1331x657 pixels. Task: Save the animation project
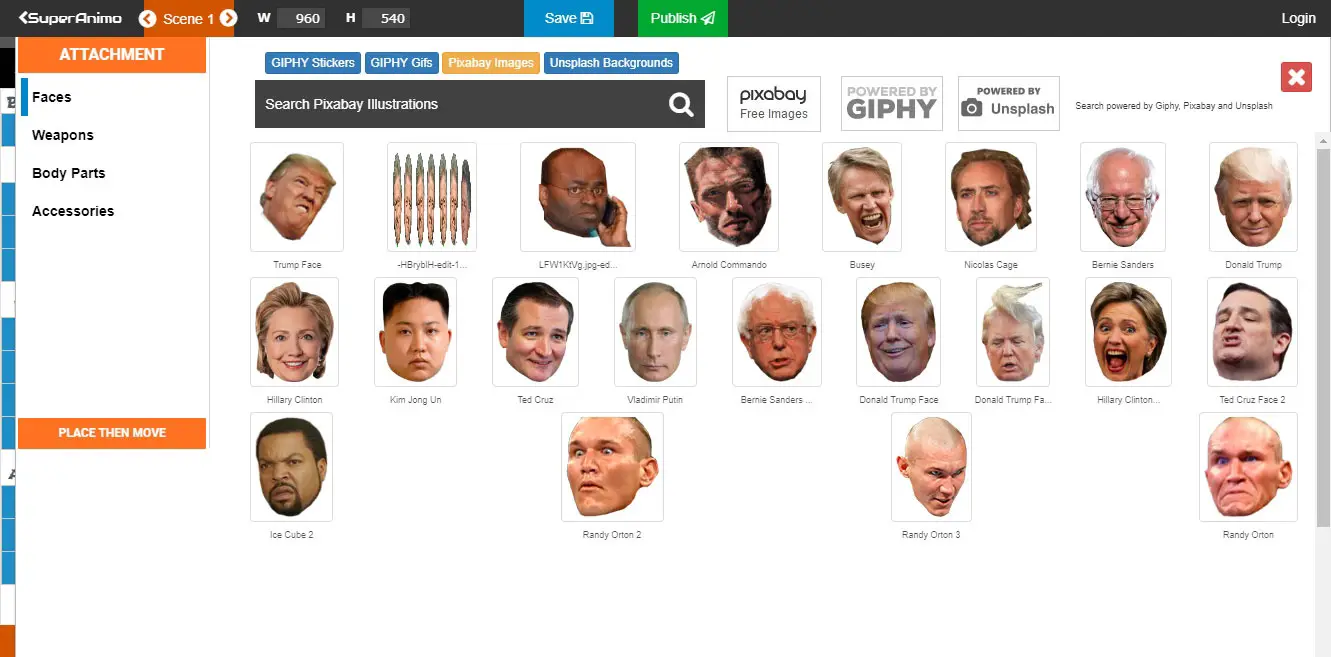[569, 18]
